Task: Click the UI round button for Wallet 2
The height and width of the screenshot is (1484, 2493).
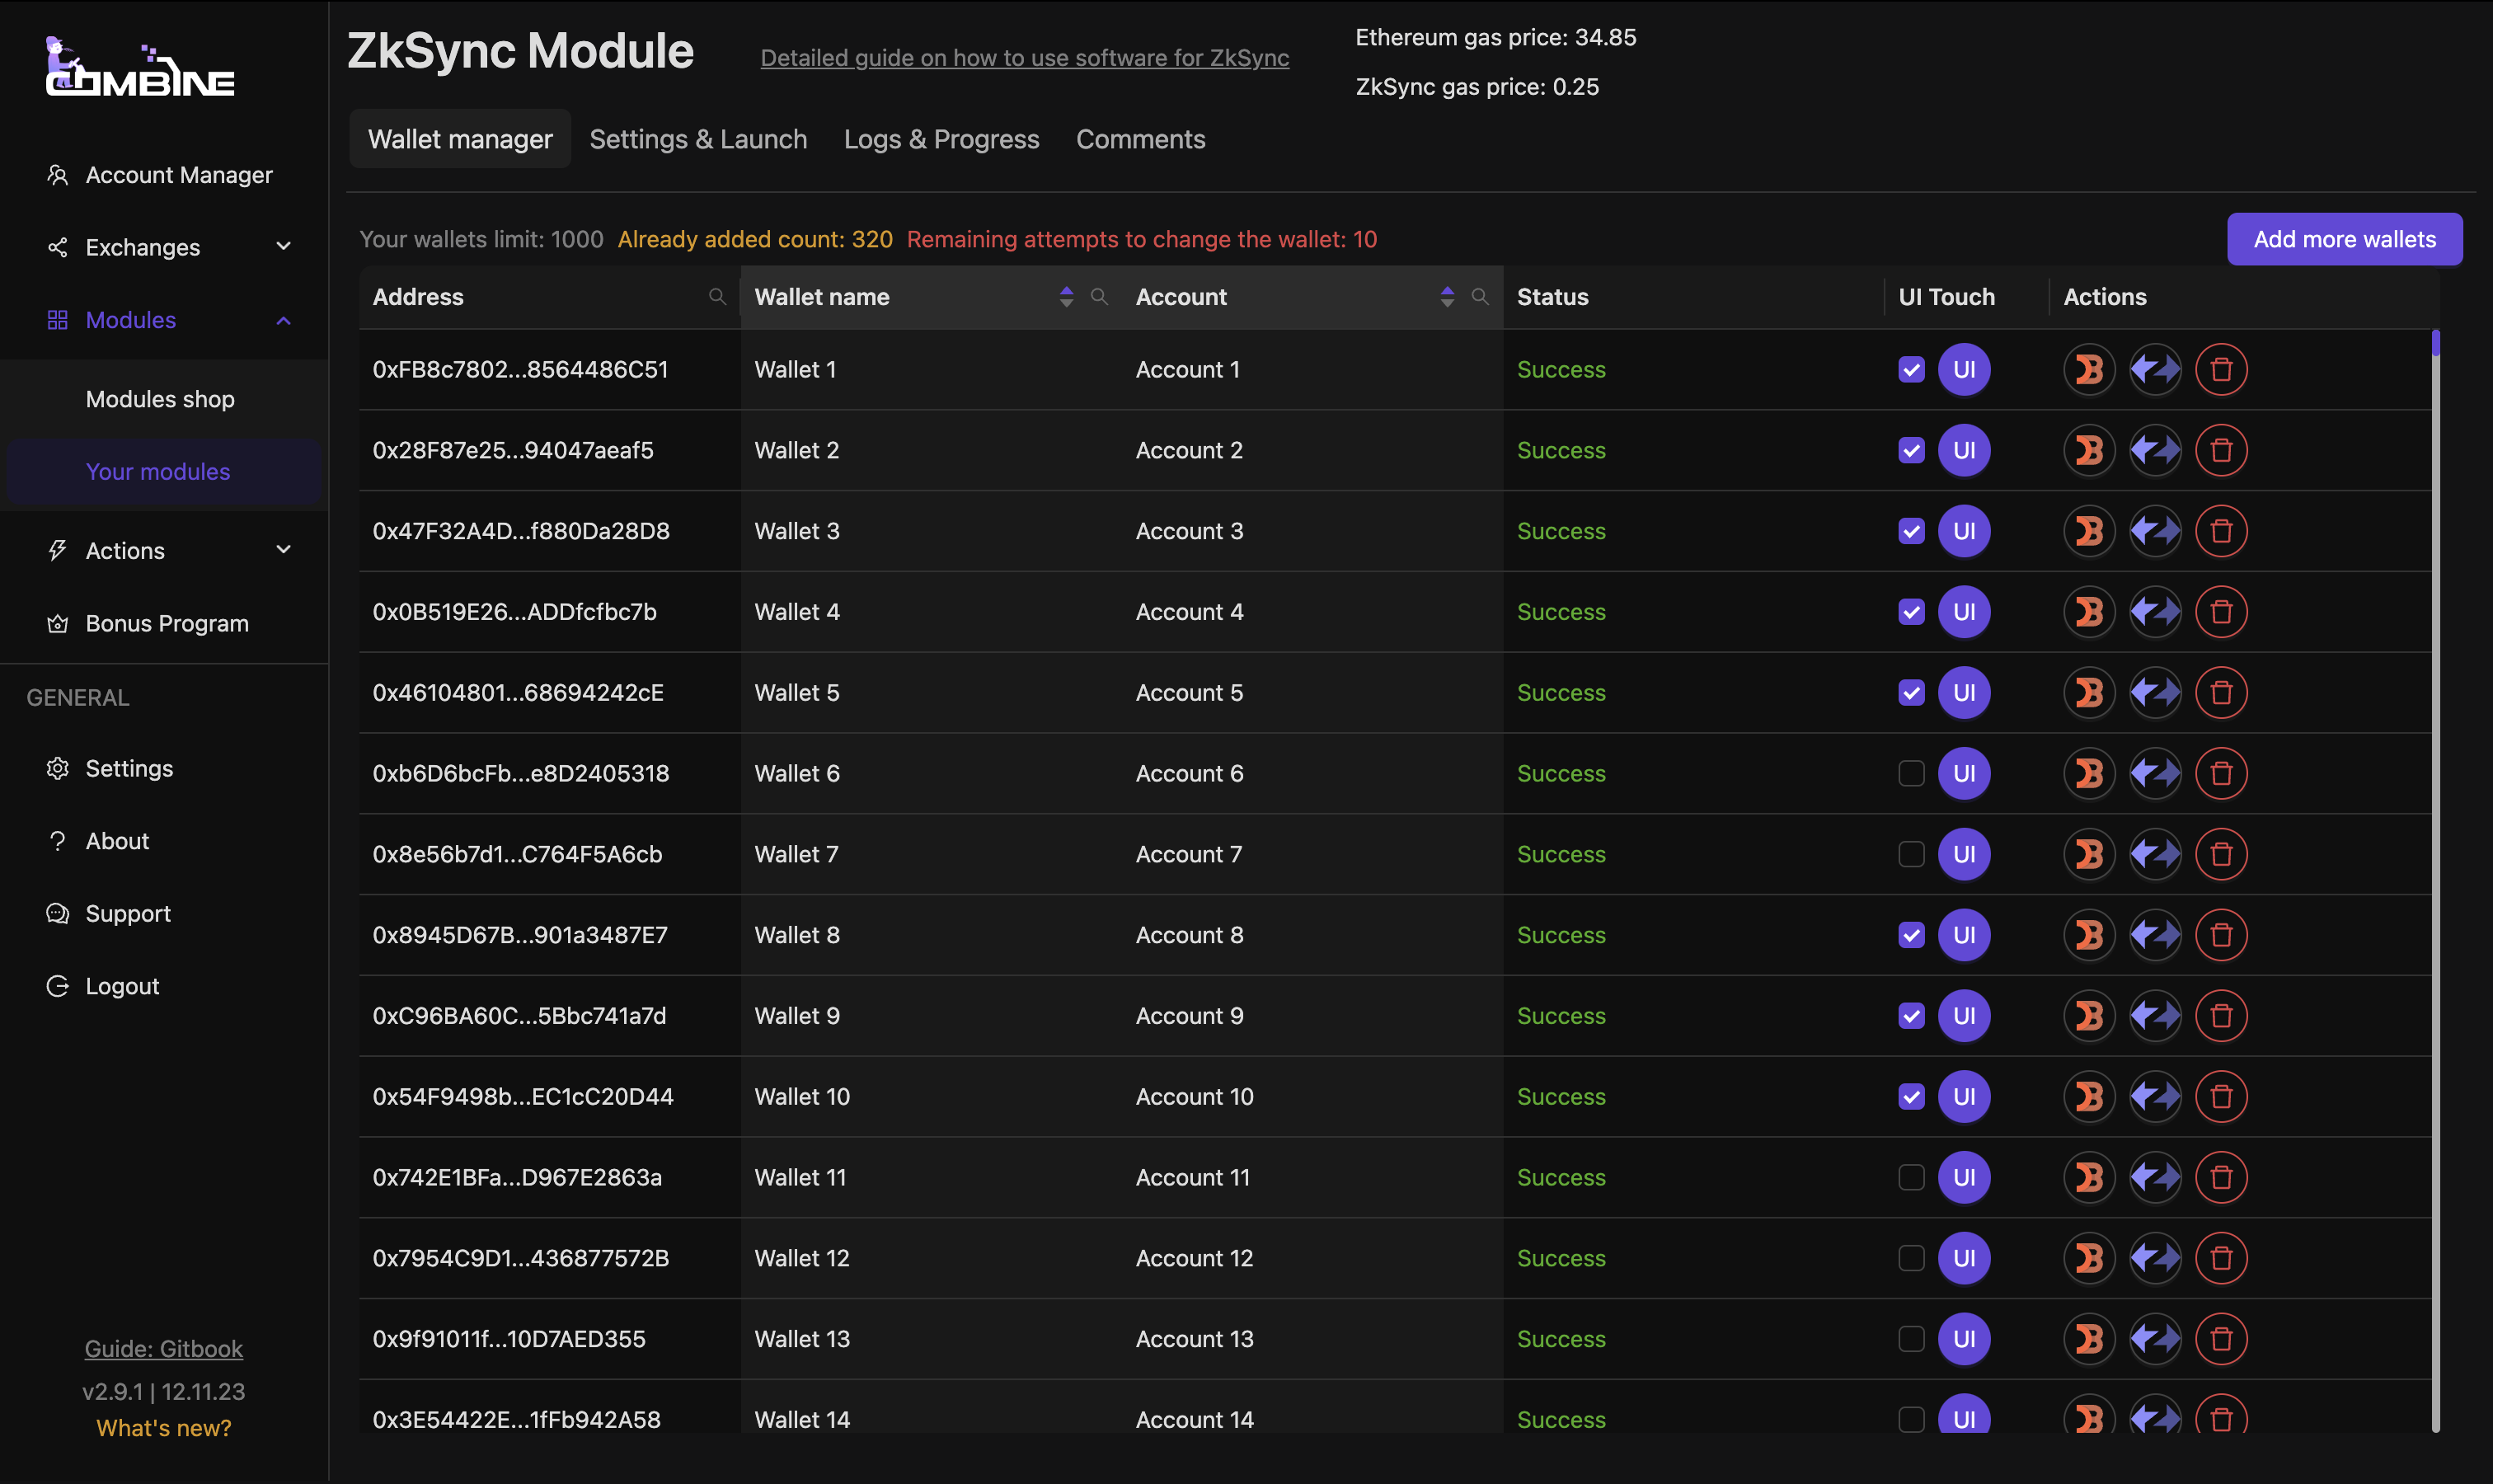Action: tap(1964, 450)
